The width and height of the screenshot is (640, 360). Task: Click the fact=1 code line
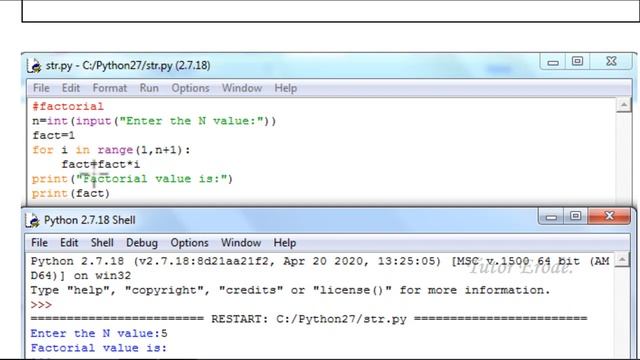pos(53,136)
